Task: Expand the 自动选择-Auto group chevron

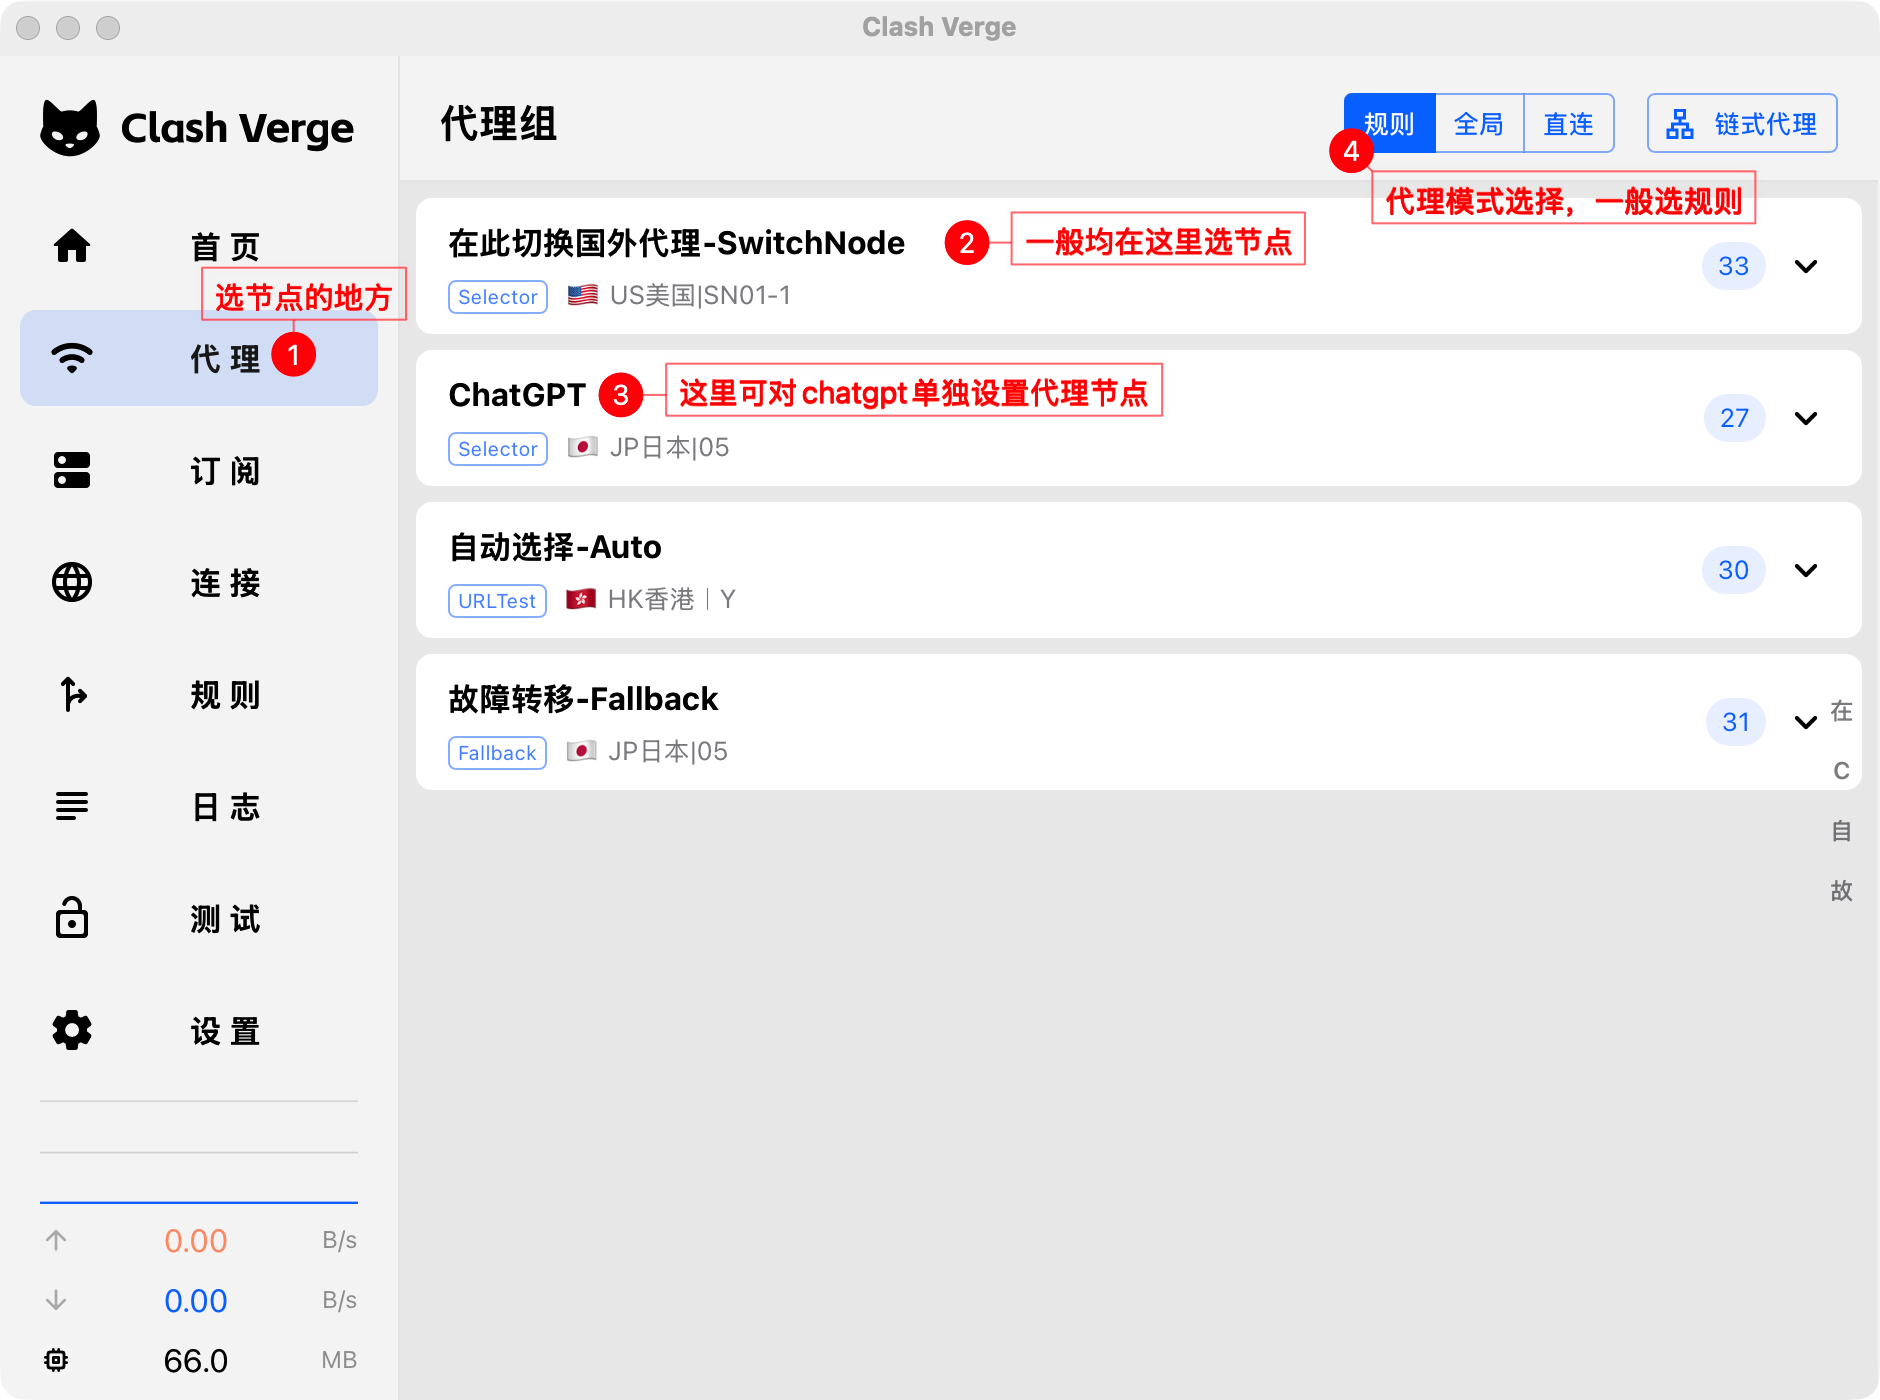Action: click(1806, 570)
